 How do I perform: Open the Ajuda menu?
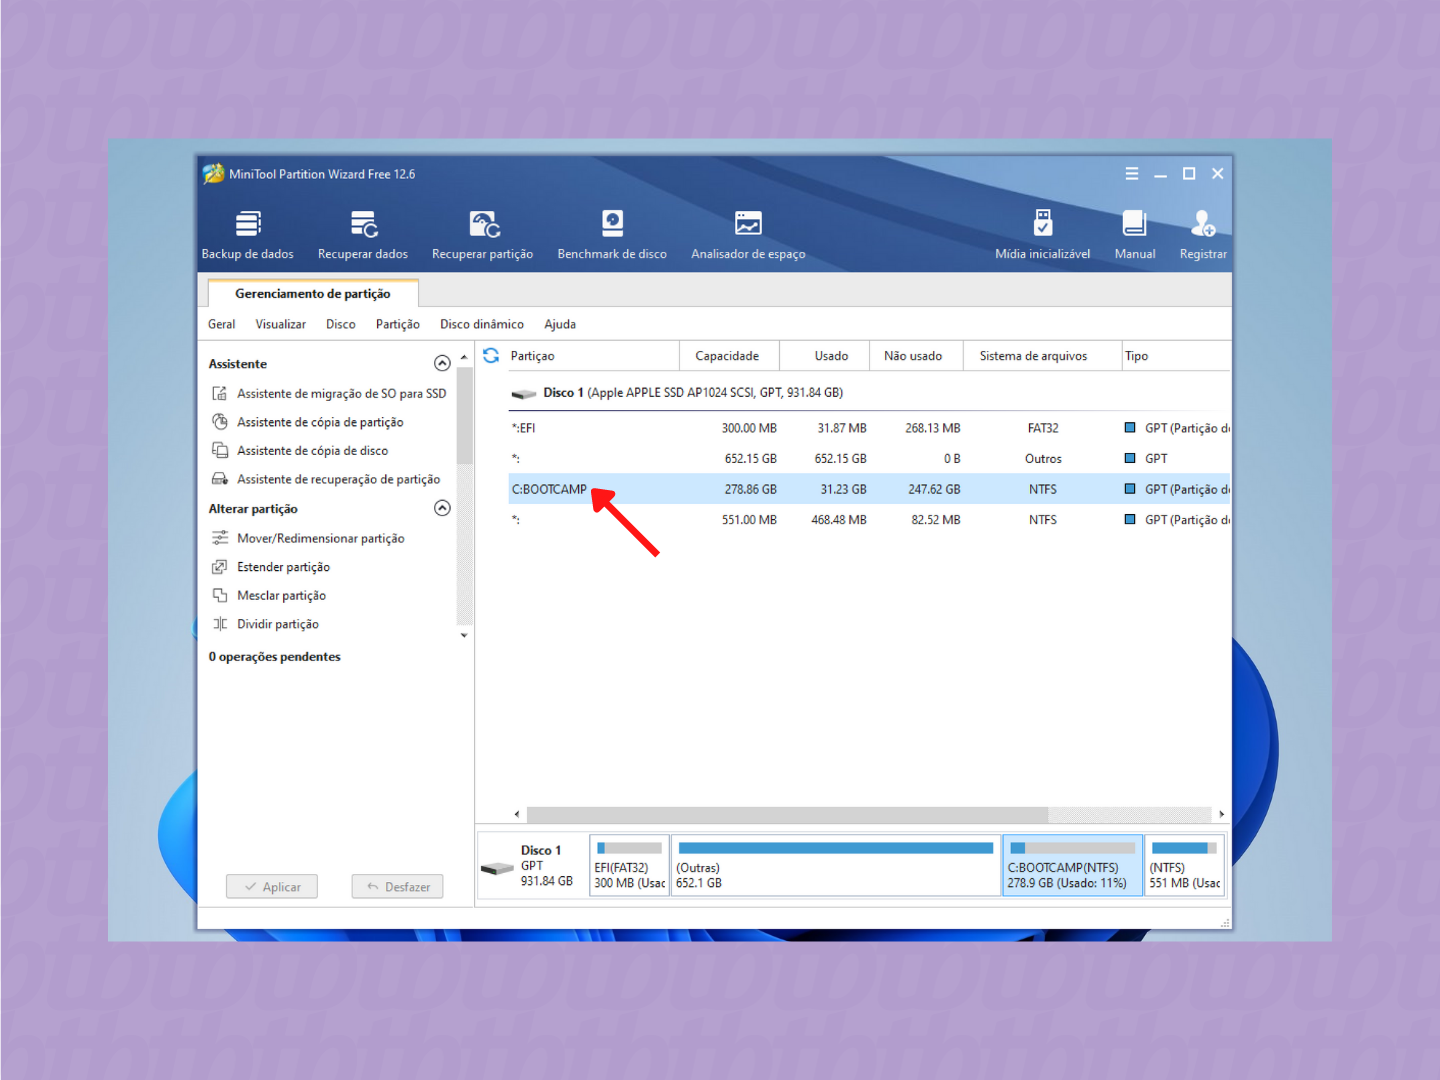click(560, 324)
